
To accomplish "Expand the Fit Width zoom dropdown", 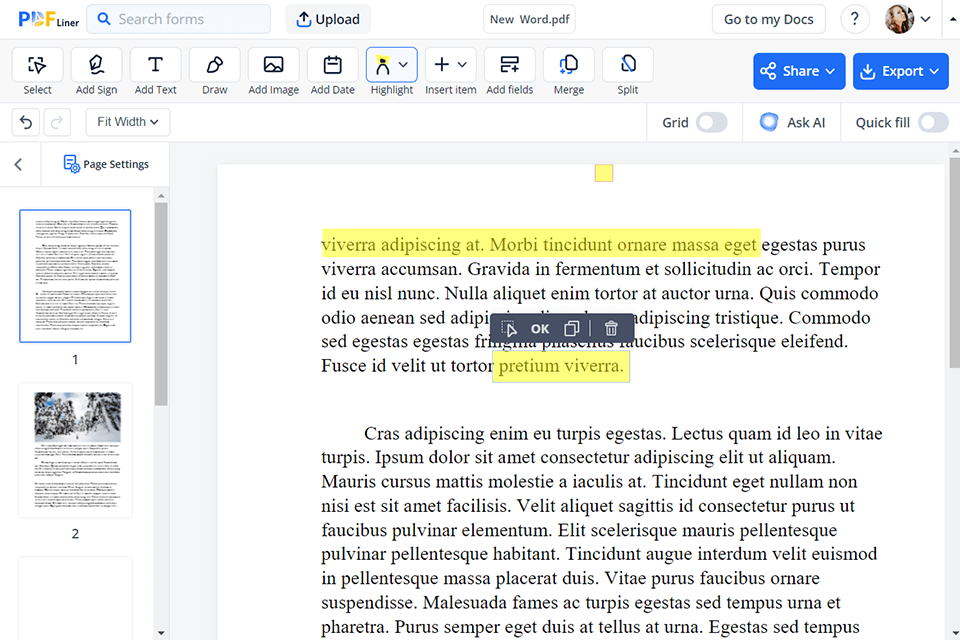I will tap(129, 122).
